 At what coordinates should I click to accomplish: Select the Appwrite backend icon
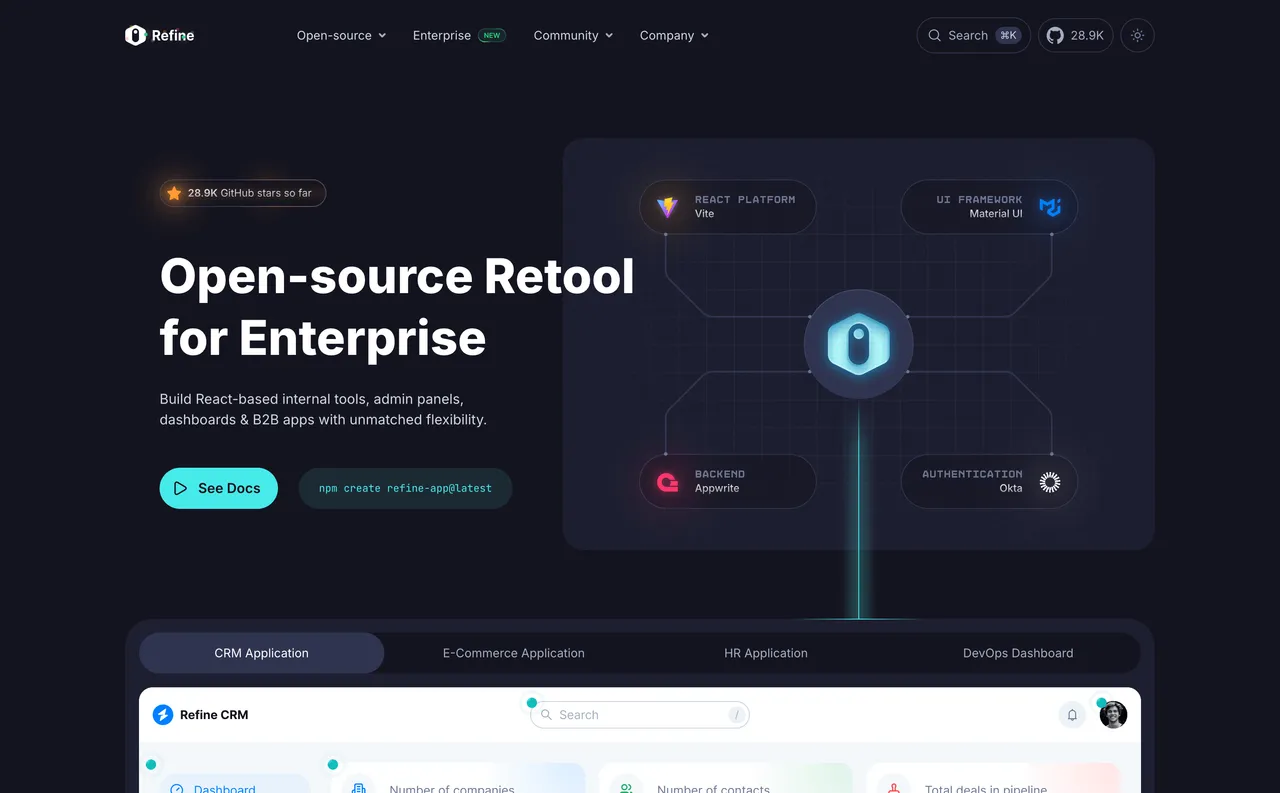coord(667,481)
